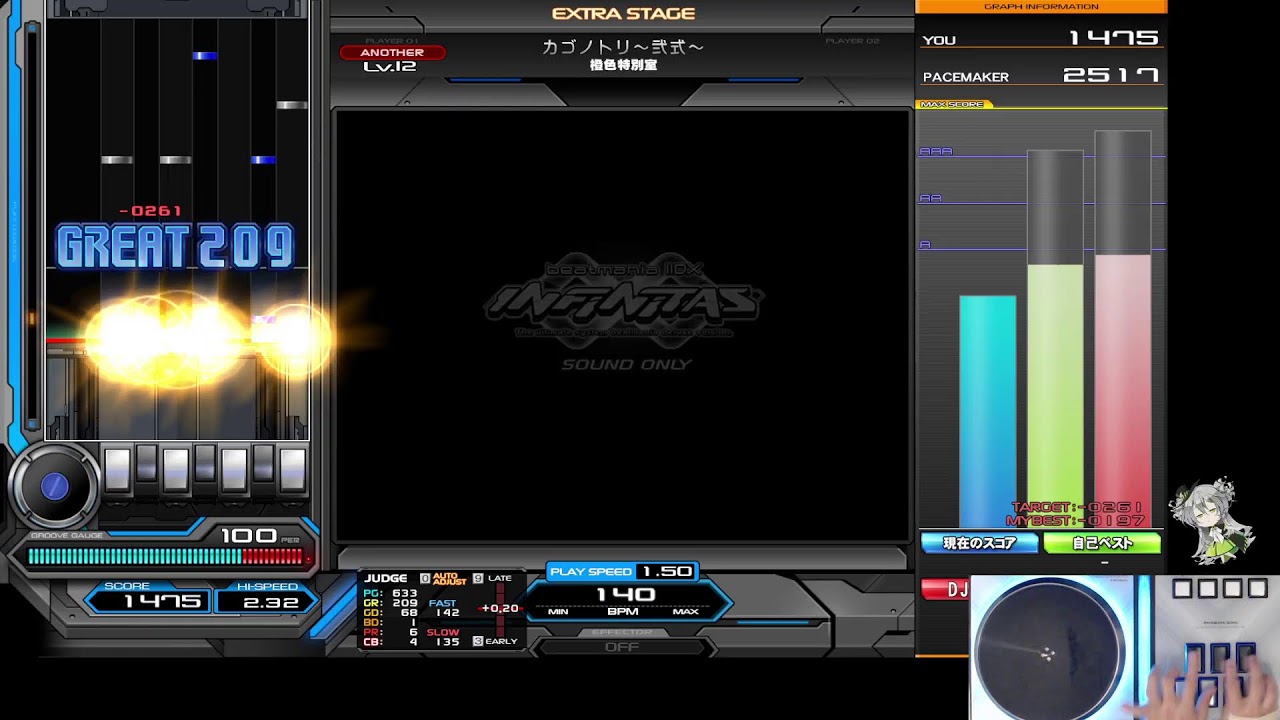Click the GREAT 209 judgment display
1280x720 pixels.
click(x=176, y=247)
